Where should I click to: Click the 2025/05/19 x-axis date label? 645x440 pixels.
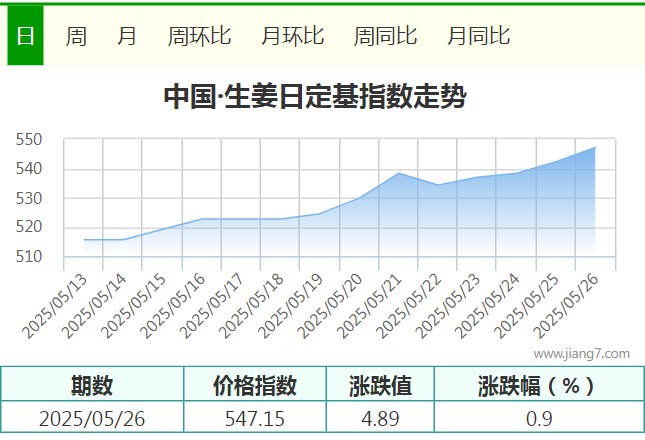point(290,306)
